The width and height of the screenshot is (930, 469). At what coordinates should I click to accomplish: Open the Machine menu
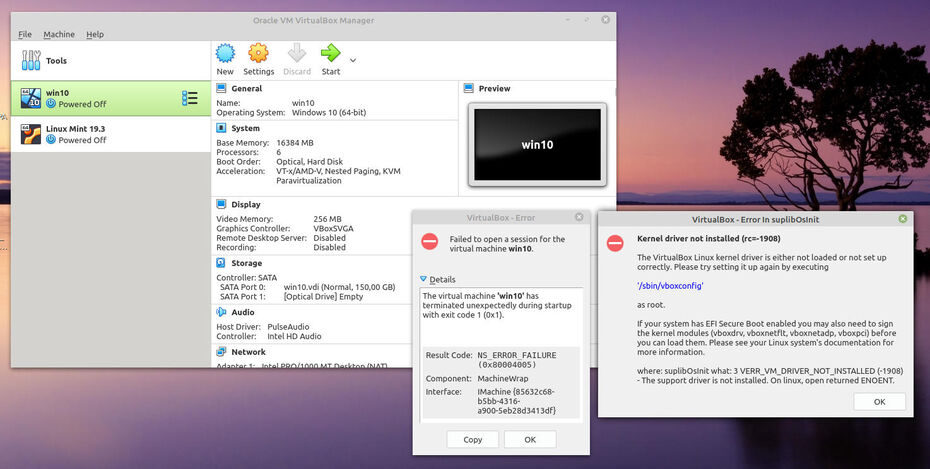pos(59,34)
